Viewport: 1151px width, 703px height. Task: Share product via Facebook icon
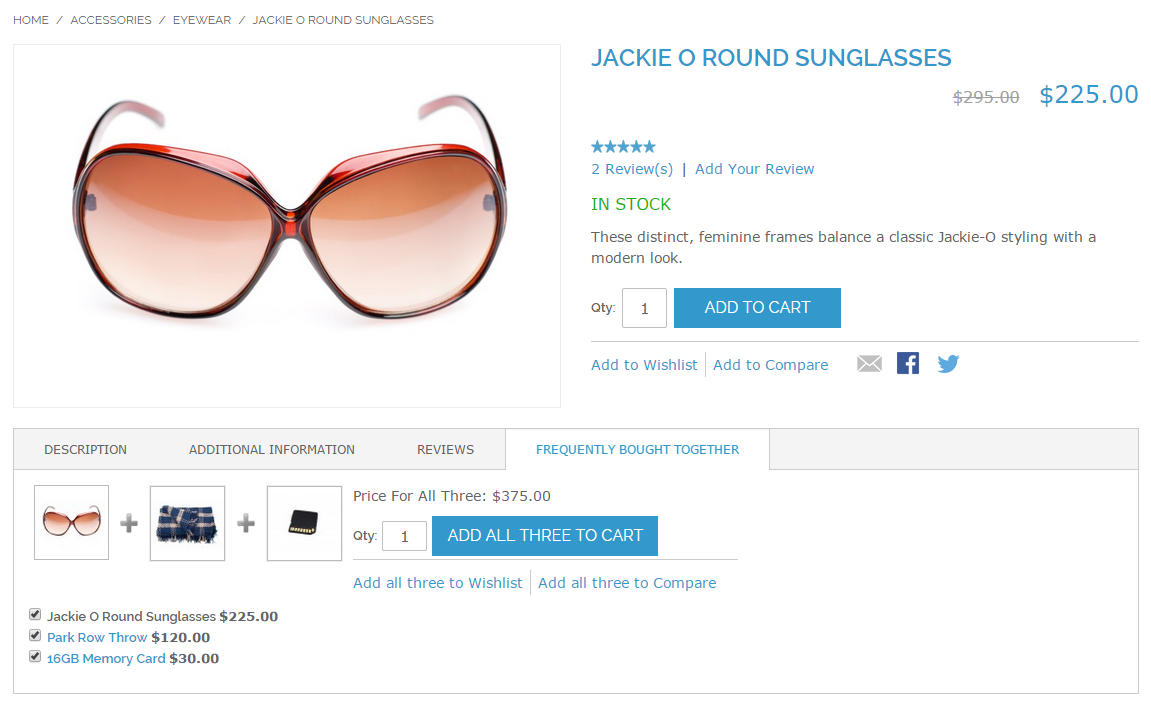(908, 363)
